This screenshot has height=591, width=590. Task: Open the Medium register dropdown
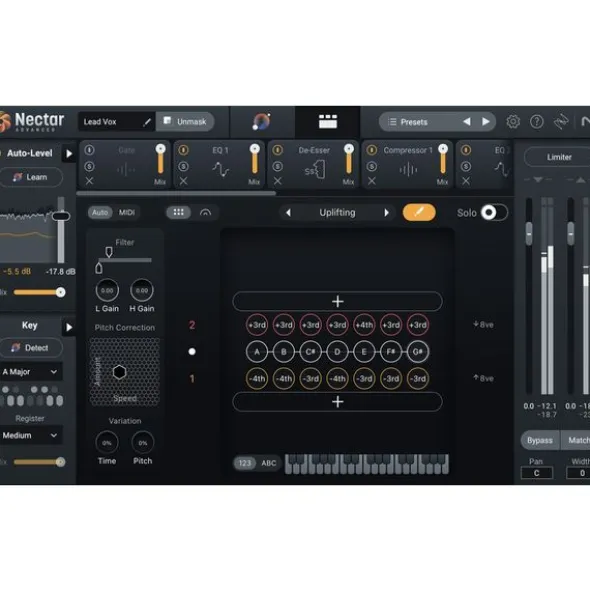(x=30, y=435)
